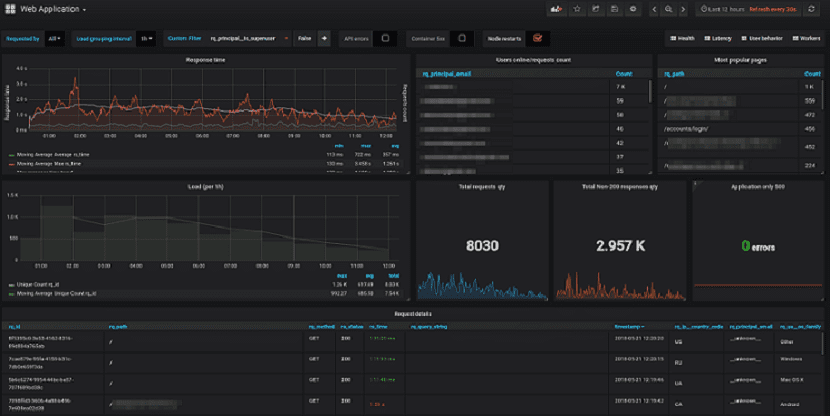This screenshot has width=830, height=416.
Task: Open the Workers dashboard link
Action: tap(804, 39)
